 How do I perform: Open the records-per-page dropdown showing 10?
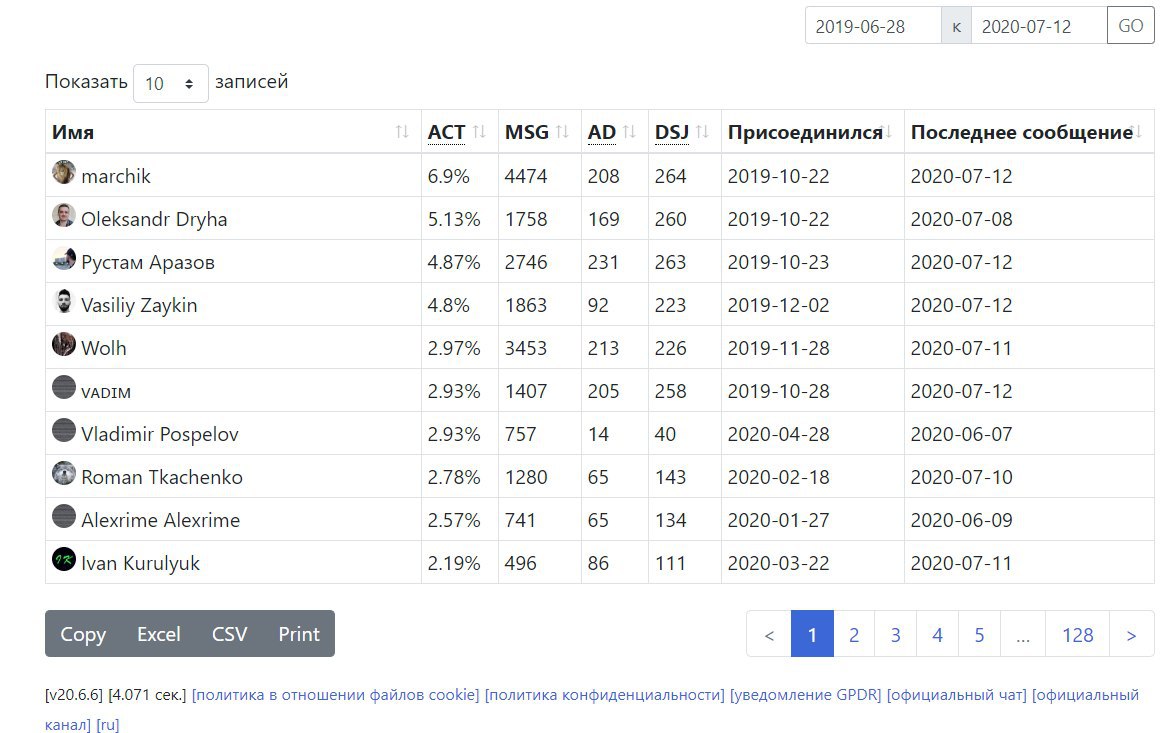point(171,83)
